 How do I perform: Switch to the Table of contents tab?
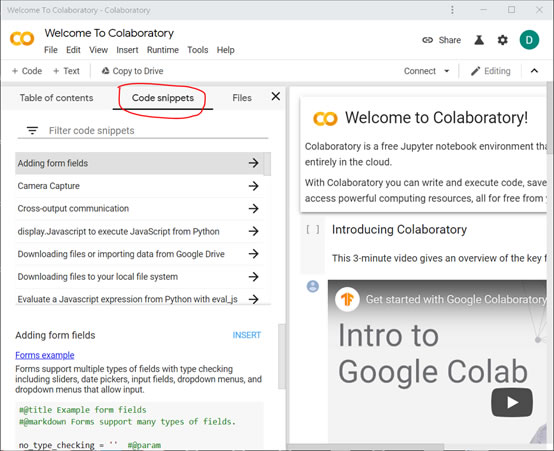(x=57, y=98)
